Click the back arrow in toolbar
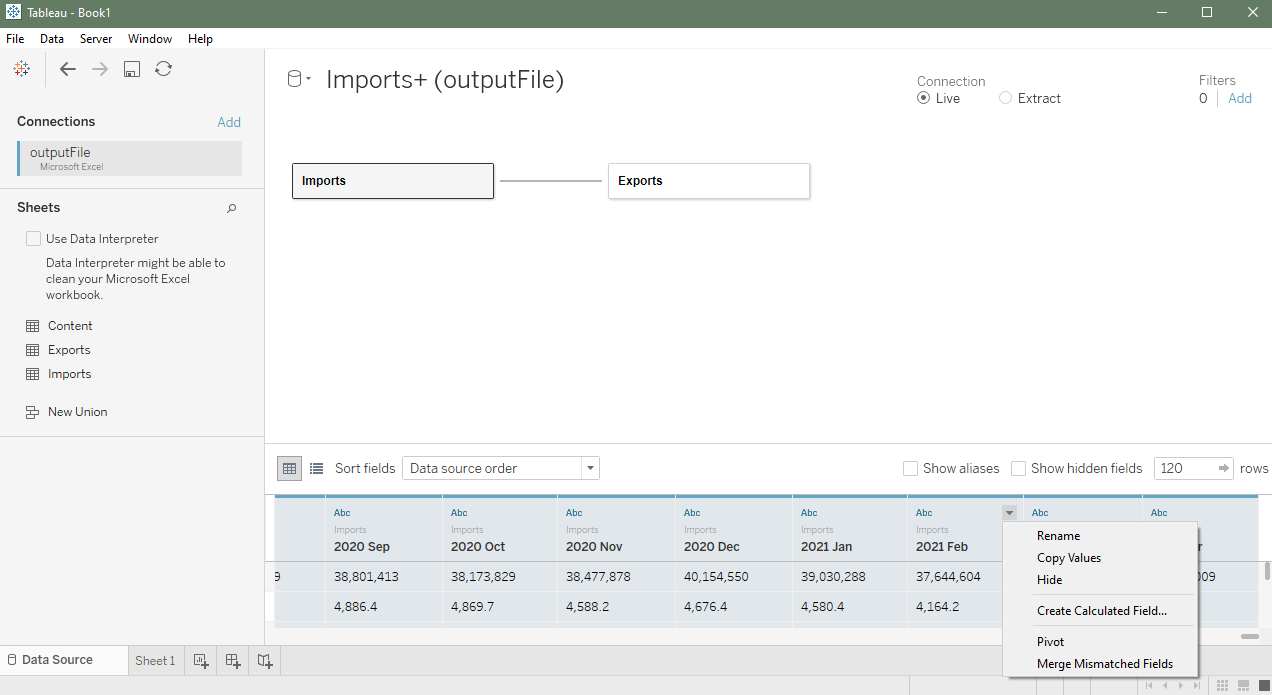This screenshot has width=1272, height=695. [x=67, y=69]
